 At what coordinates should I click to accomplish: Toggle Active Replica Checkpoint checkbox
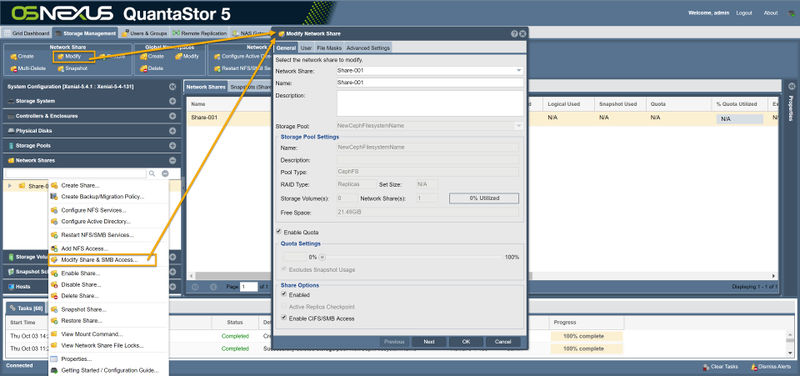tap(285, 307)
